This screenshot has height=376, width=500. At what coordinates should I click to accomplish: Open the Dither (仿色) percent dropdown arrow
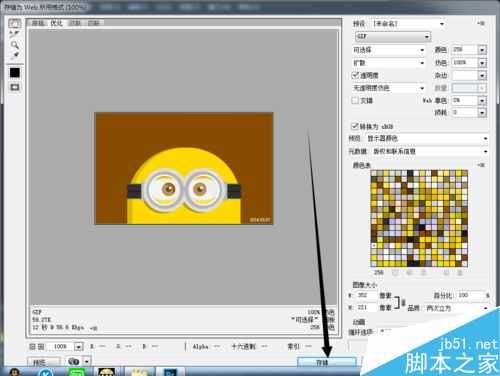[482, 63]
